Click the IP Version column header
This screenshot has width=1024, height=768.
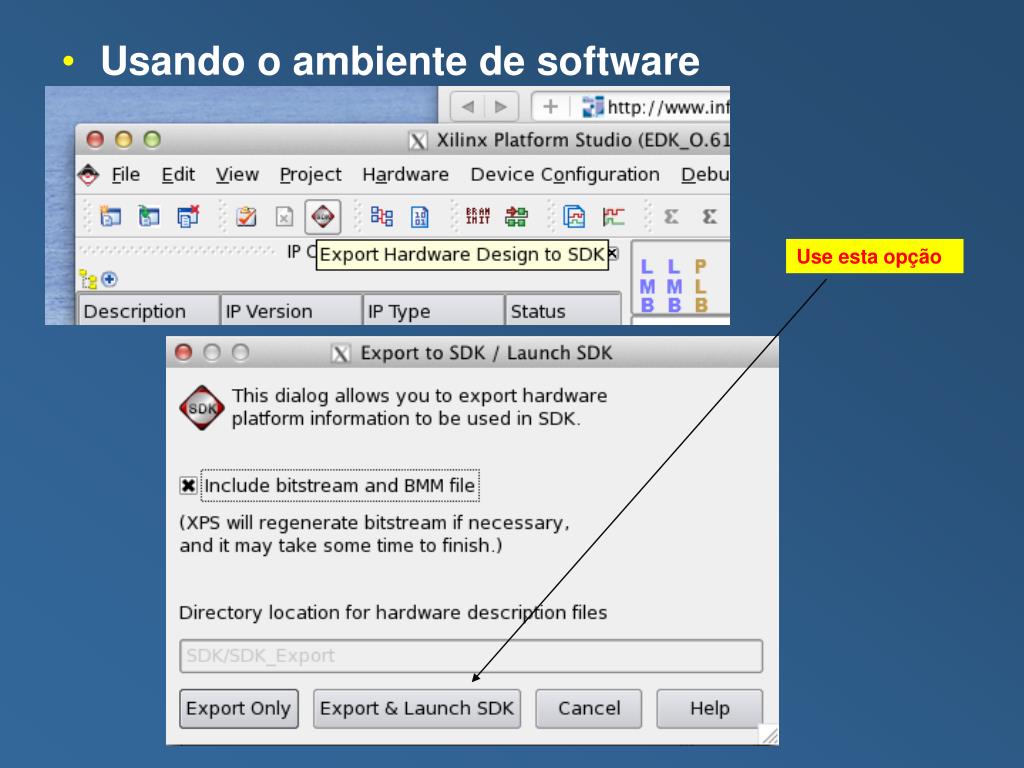(x=291, y=310)
